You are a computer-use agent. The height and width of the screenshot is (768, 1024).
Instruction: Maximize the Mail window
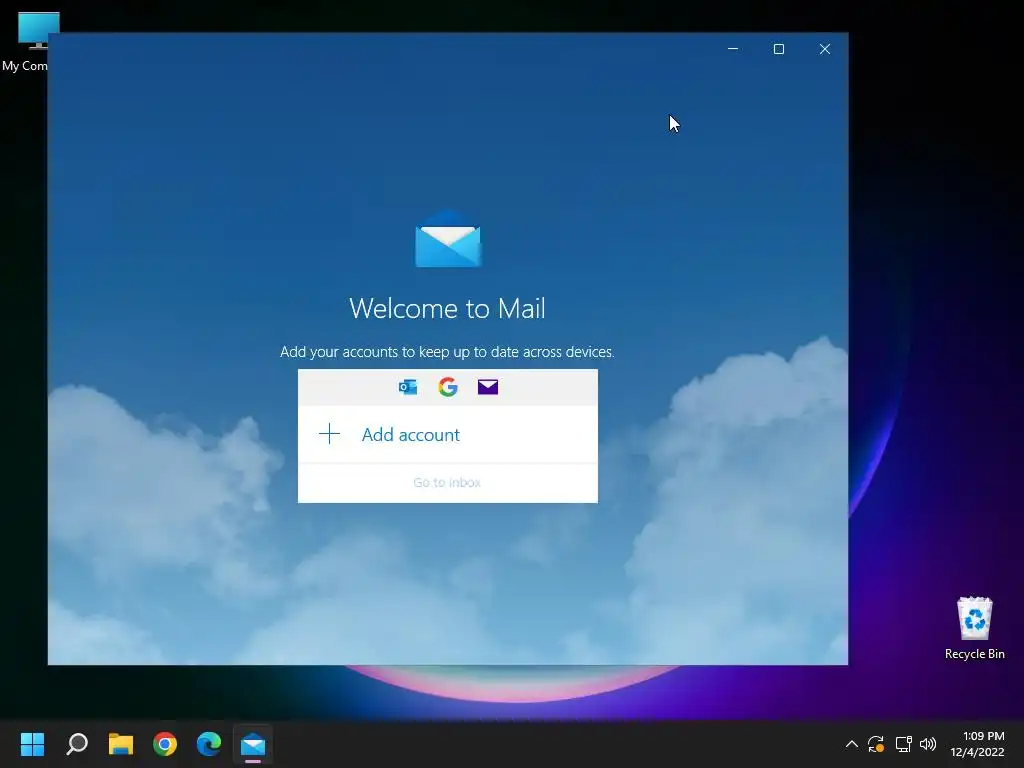(x=778, y=49)
